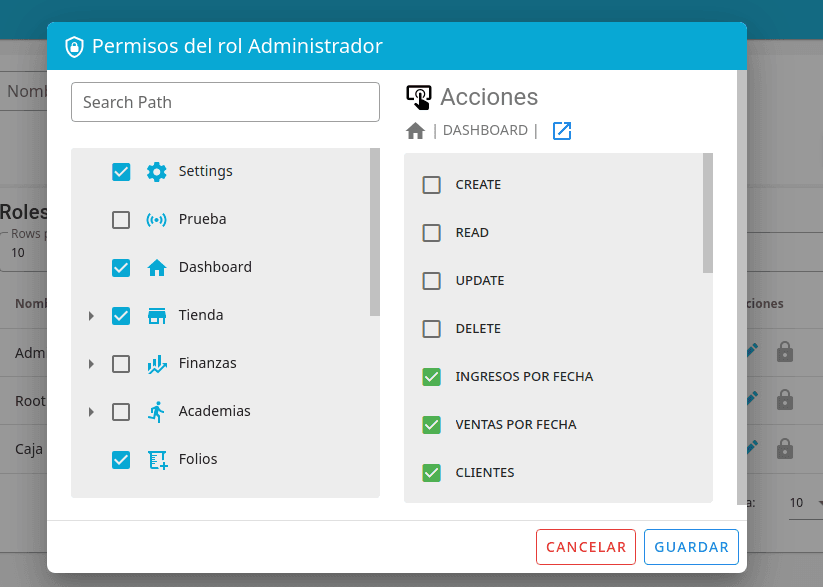
Task: Click the Academias running person icon
Action: 156,412
